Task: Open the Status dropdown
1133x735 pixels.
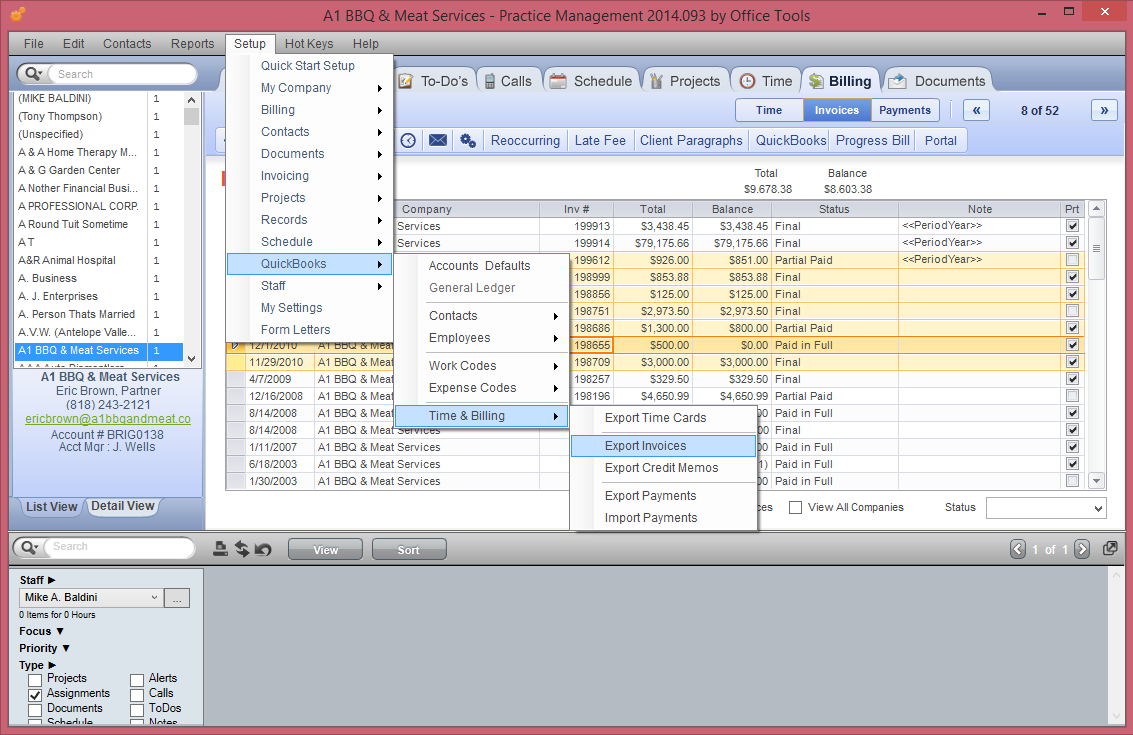Action: click(1046, 508)
